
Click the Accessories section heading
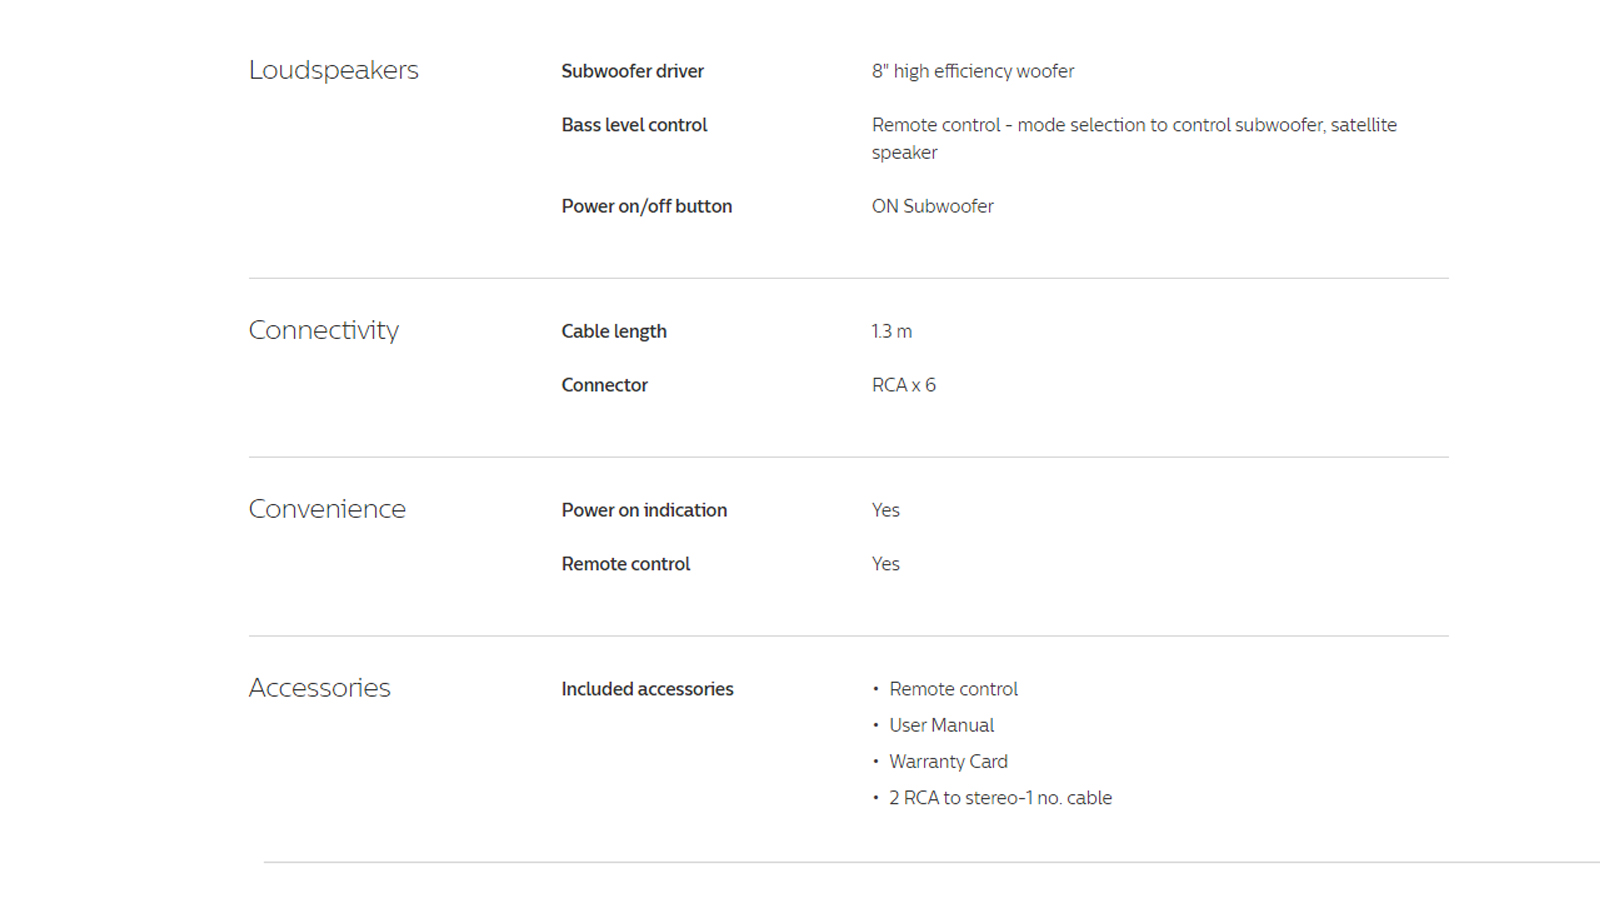pyautogui.click(x=319, y=688)
